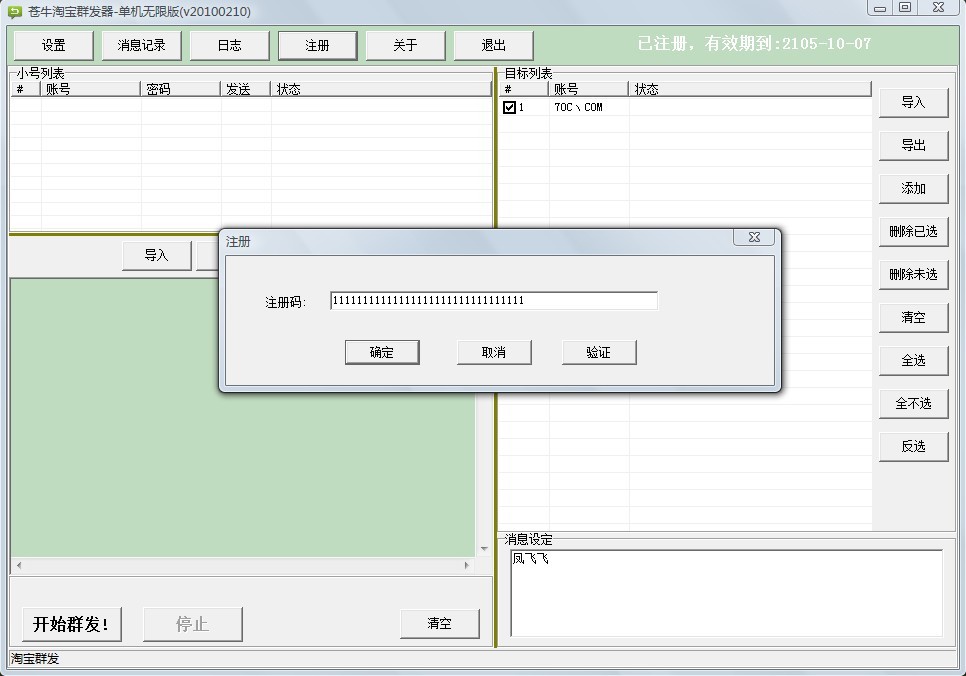This screenshot has height=676, width=966.
Task: Click the log vertical scrollbar down arrow
Action: click(484, 548)
